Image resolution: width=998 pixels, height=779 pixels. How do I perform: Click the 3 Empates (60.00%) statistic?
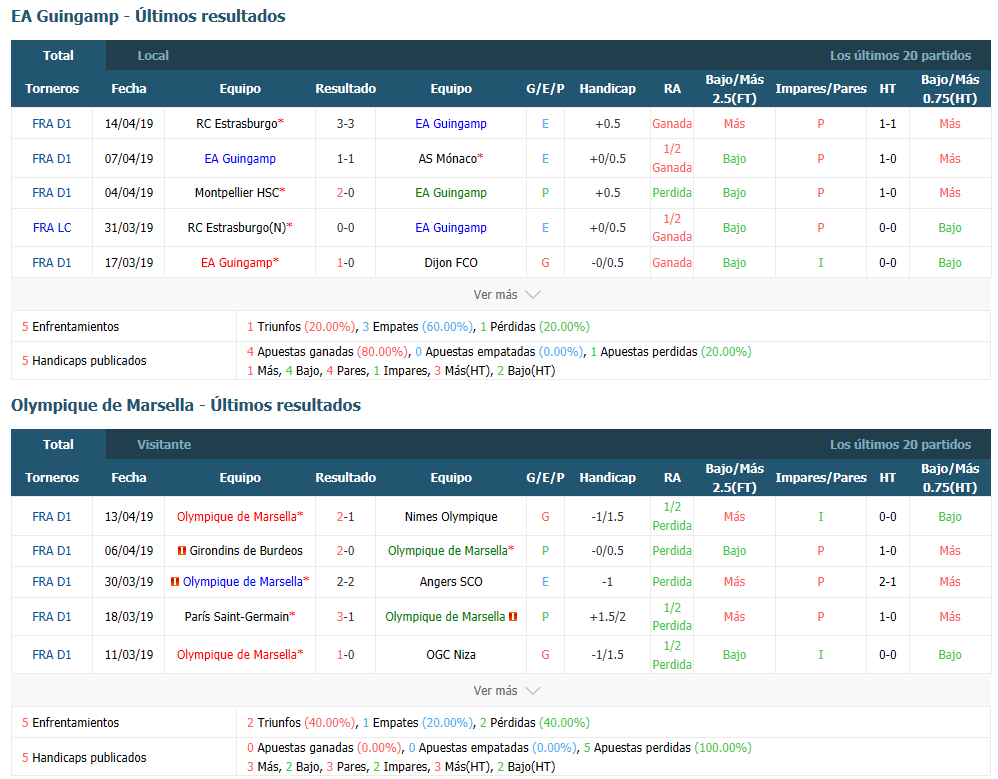coord(418,326)
